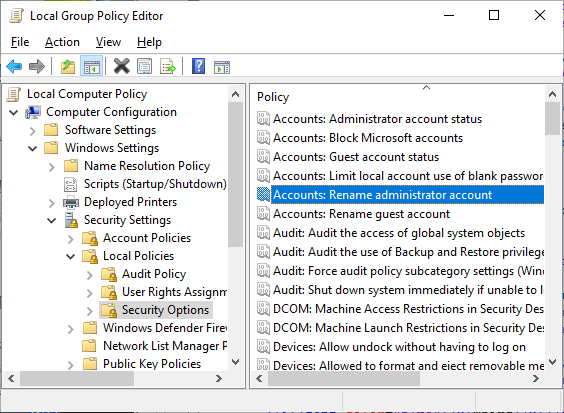This screenshot has height=413, width=564.
Task: Click the red X Delete toolbar icon
Action: pyautogui.click(x=122, y=66)
